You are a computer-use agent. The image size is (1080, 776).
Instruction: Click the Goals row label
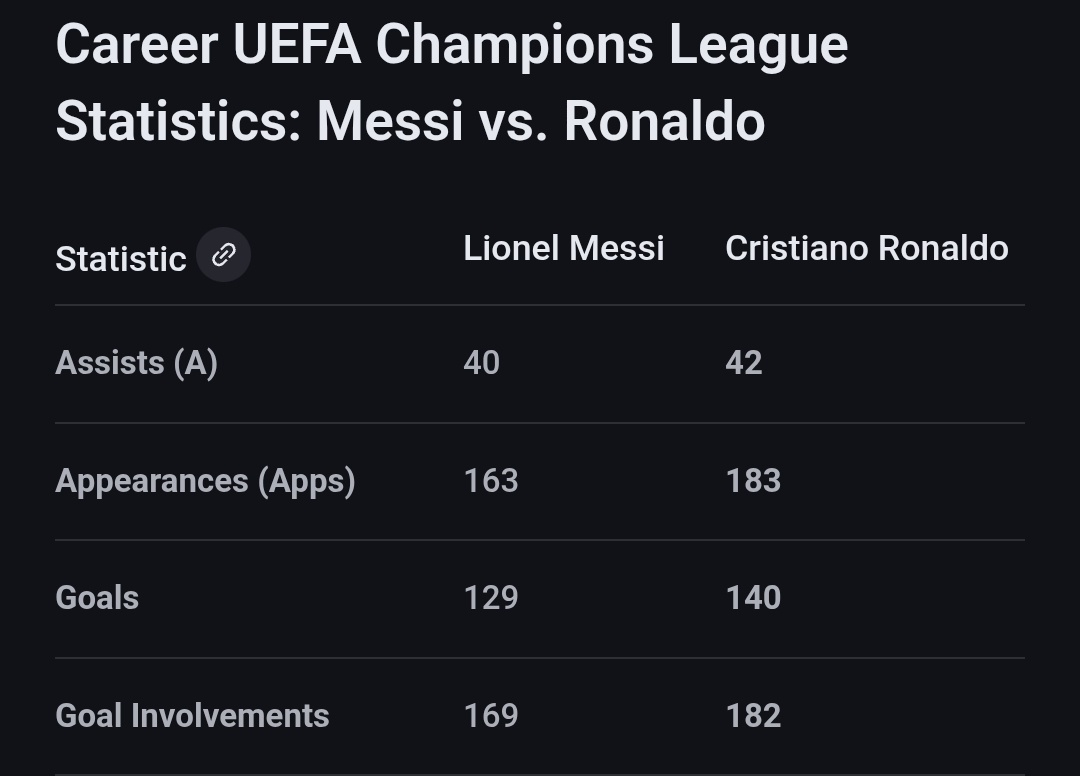point(97,598)
